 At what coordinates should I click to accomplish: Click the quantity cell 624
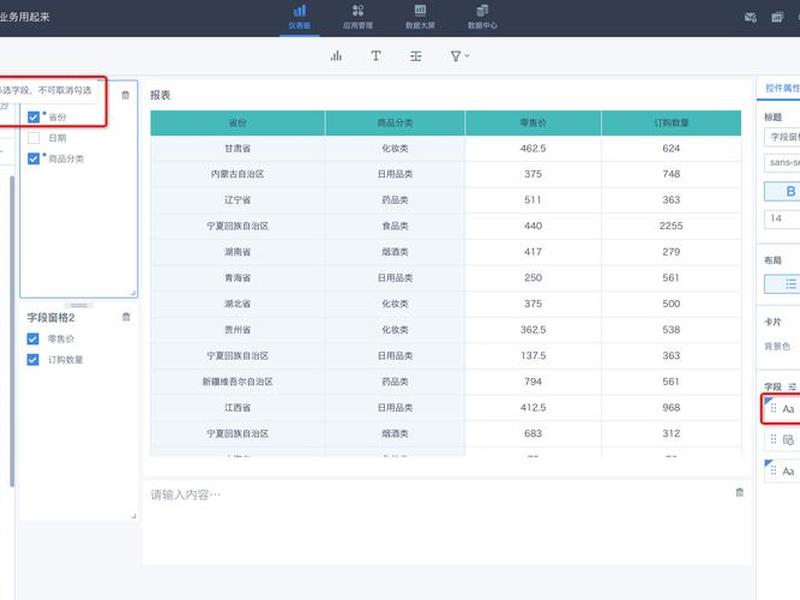(x=671, y=148)
